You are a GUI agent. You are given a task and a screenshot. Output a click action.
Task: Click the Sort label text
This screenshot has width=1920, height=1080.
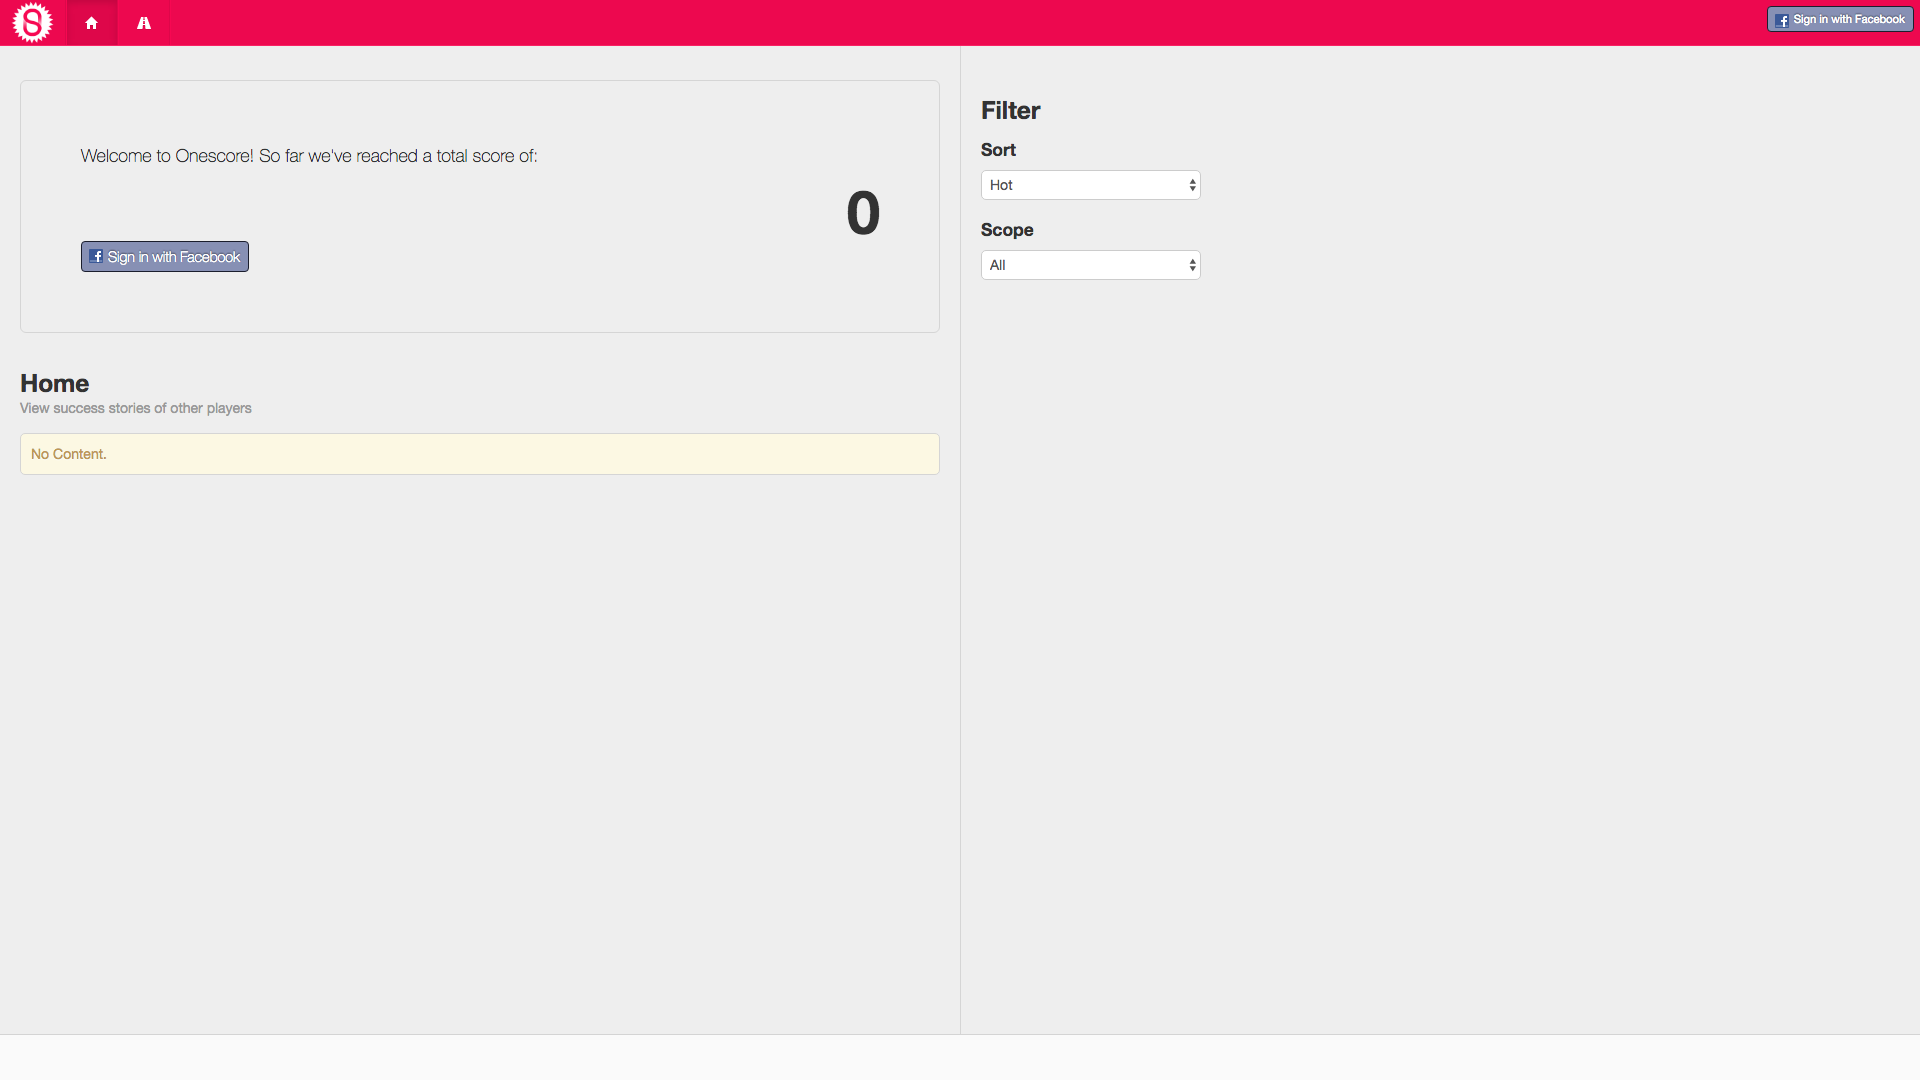pos(998,150)
